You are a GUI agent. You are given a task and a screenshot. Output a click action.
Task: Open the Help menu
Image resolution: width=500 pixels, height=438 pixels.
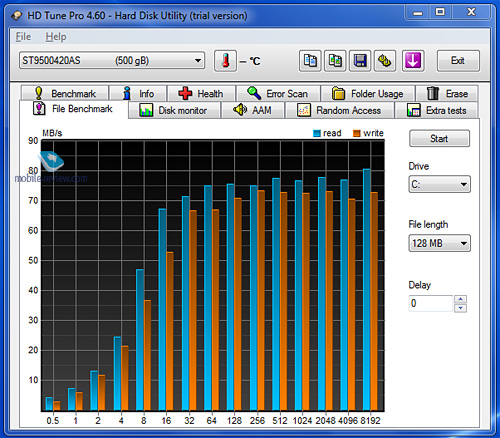pyautogui.click(x=56, y=37)
